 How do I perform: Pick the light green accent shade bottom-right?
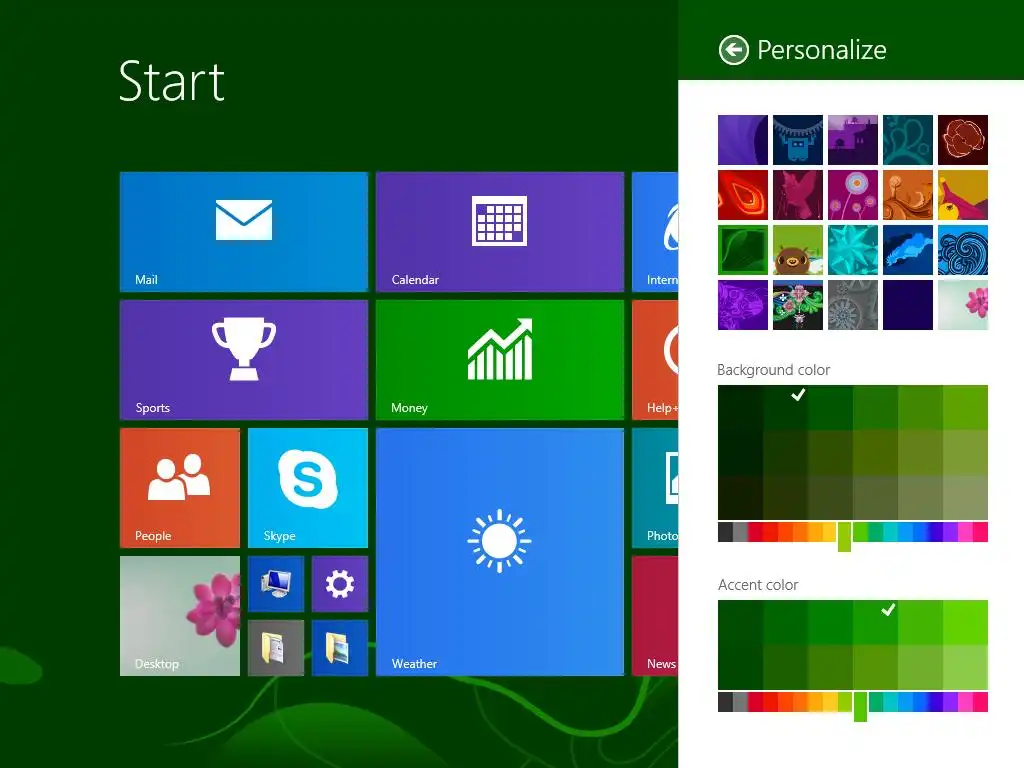(965, 667)
